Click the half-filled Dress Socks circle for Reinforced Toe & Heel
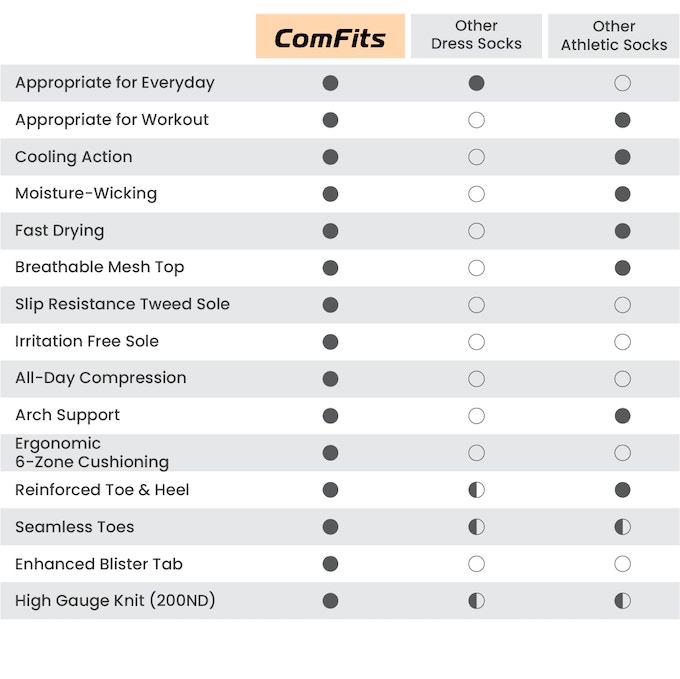Viewport: 680px width, 679px height. click(476, 490)
